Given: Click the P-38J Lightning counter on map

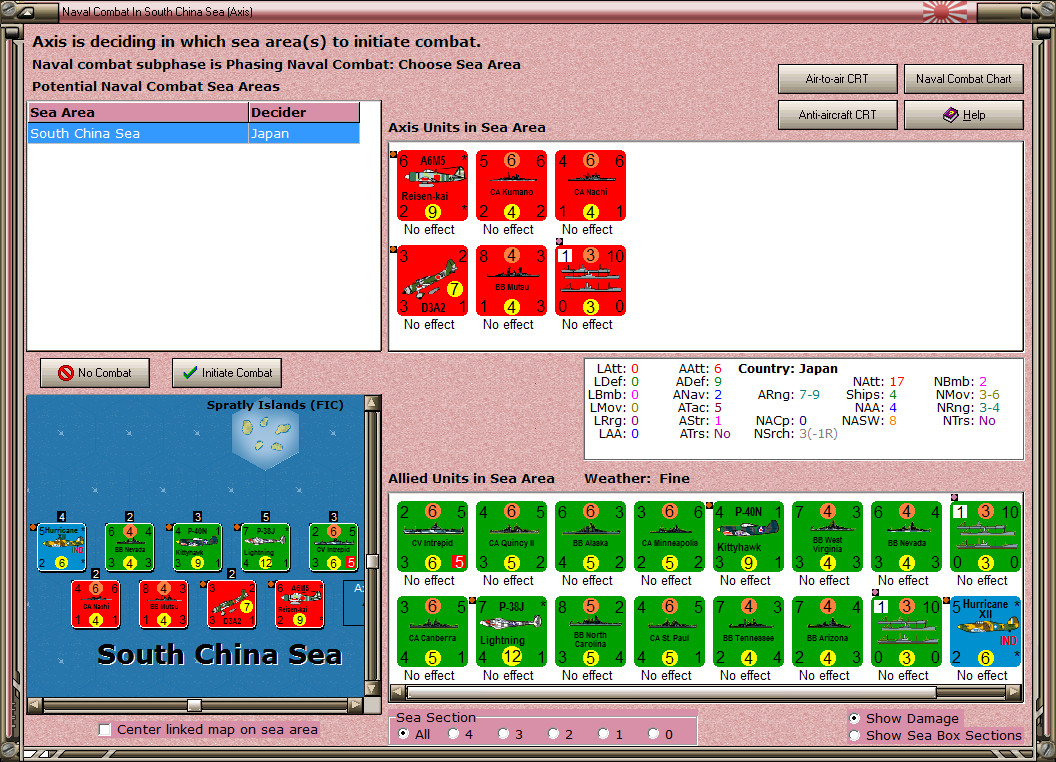Looking at the screenshot, I should 265,547.
